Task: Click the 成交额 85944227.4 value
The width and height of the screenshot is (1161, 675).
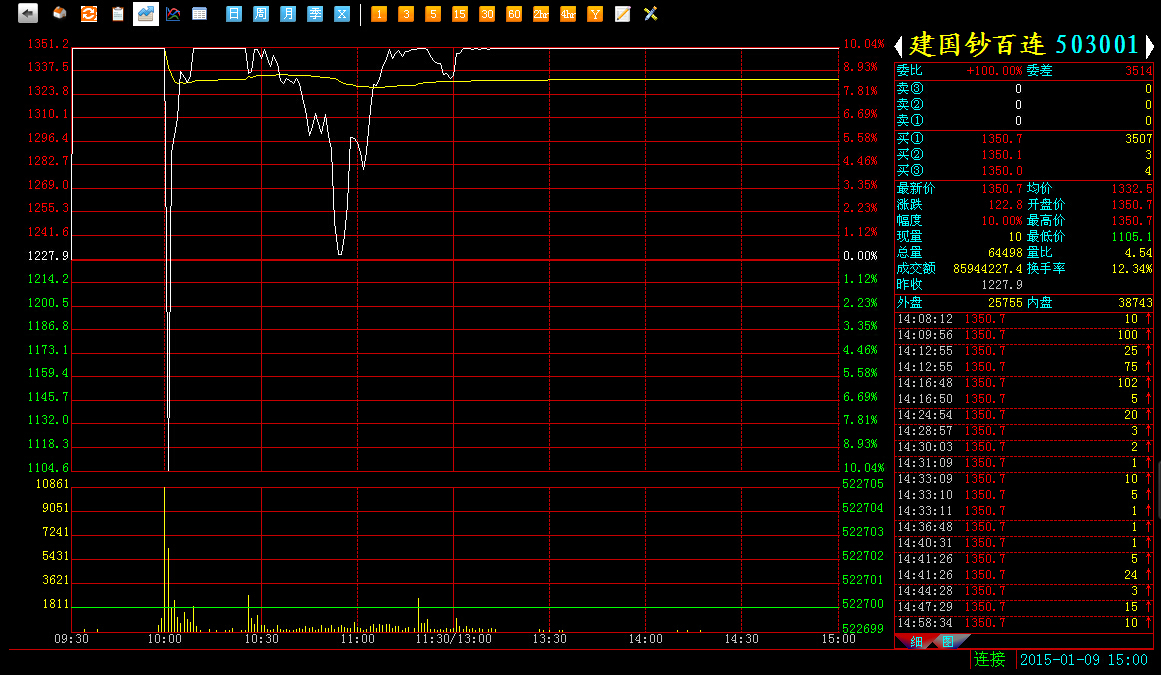Action: [988, 269]
